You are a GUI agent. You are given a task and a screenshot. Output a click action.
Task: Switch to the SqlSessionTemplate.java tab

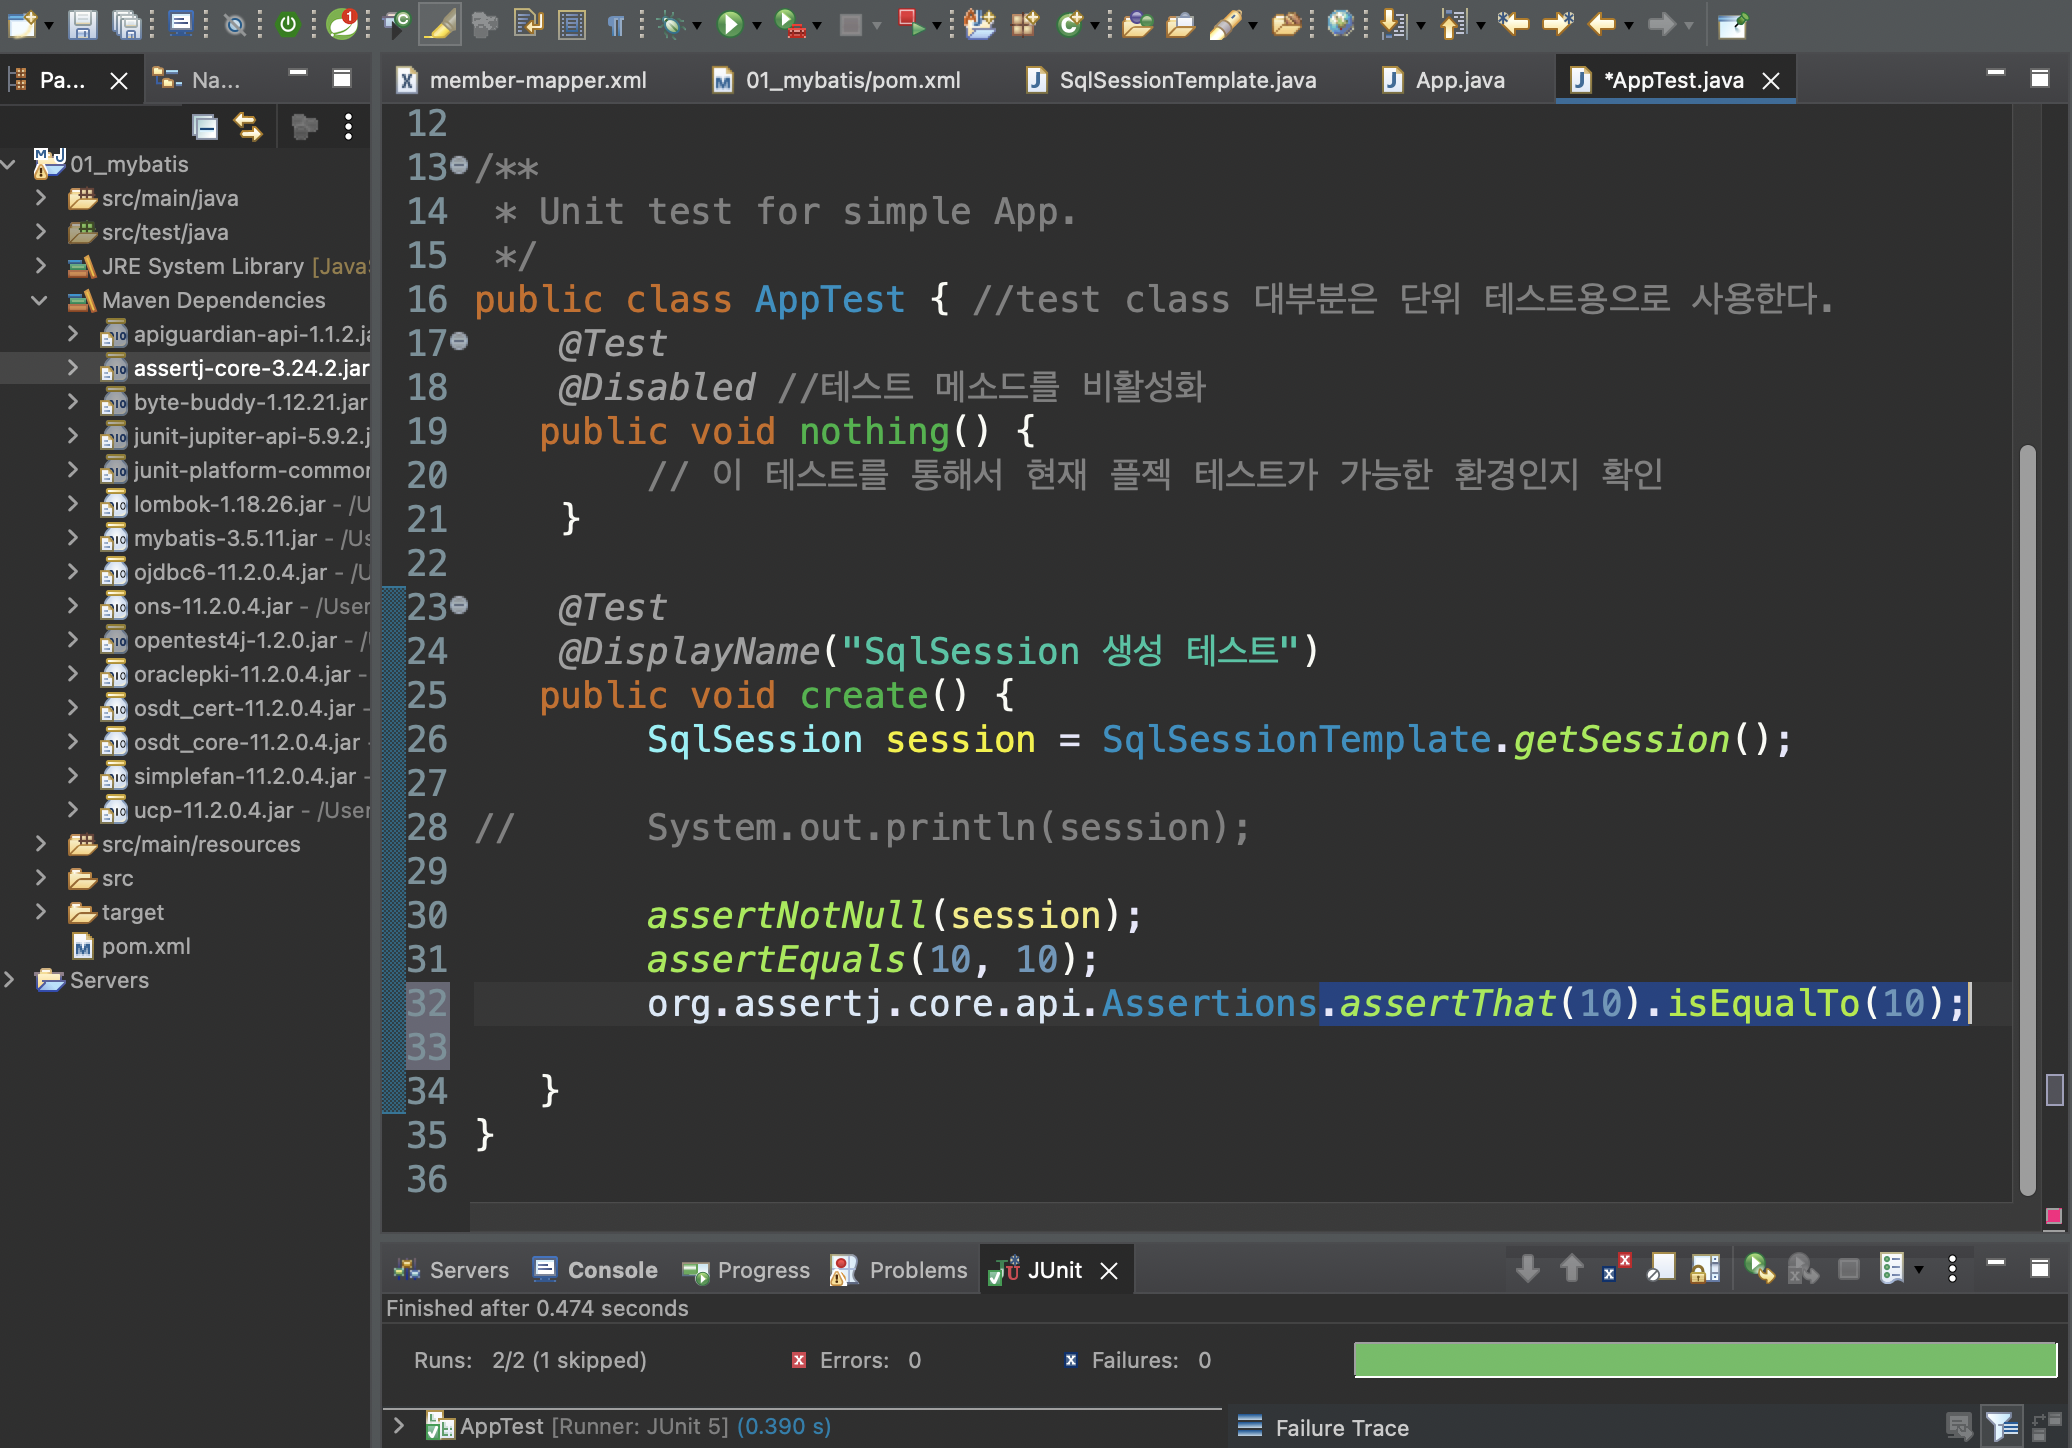(1187, 80)
